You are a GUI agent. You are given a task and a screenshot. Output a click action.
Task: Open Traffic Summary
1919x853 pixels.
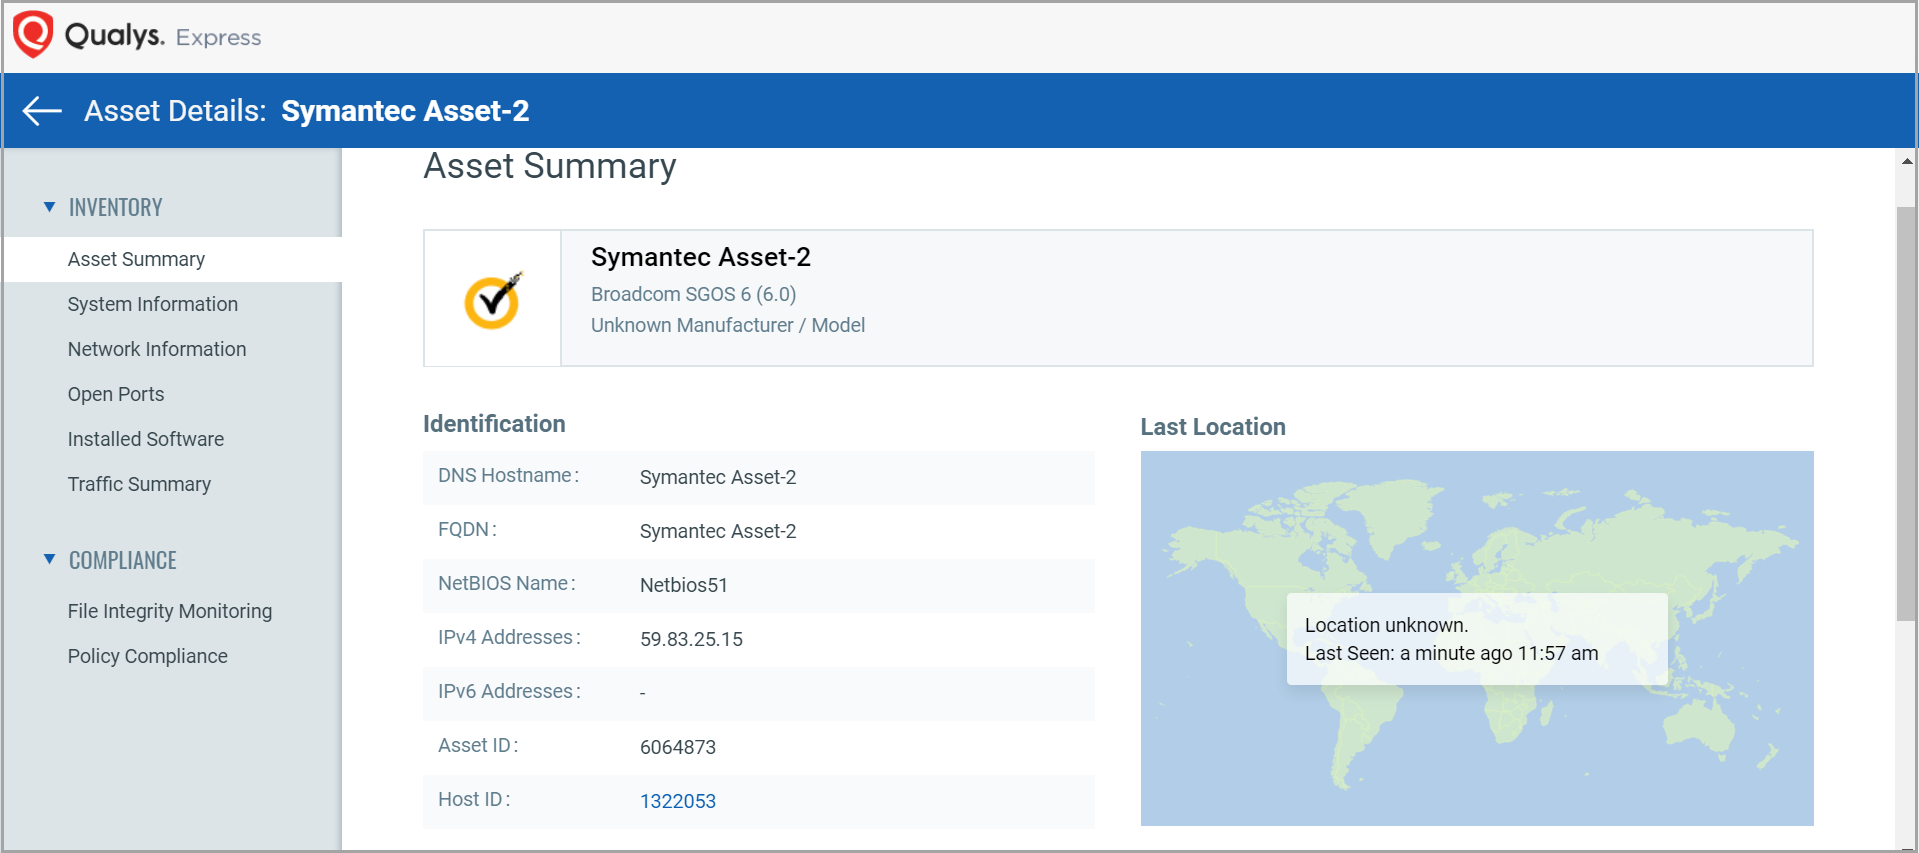tap(139, 484)
